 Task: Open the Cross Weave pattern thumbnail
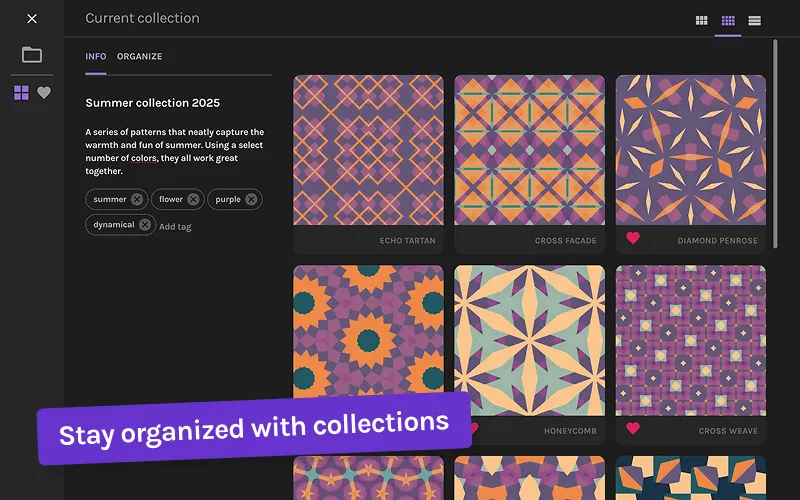click(691, 340)
